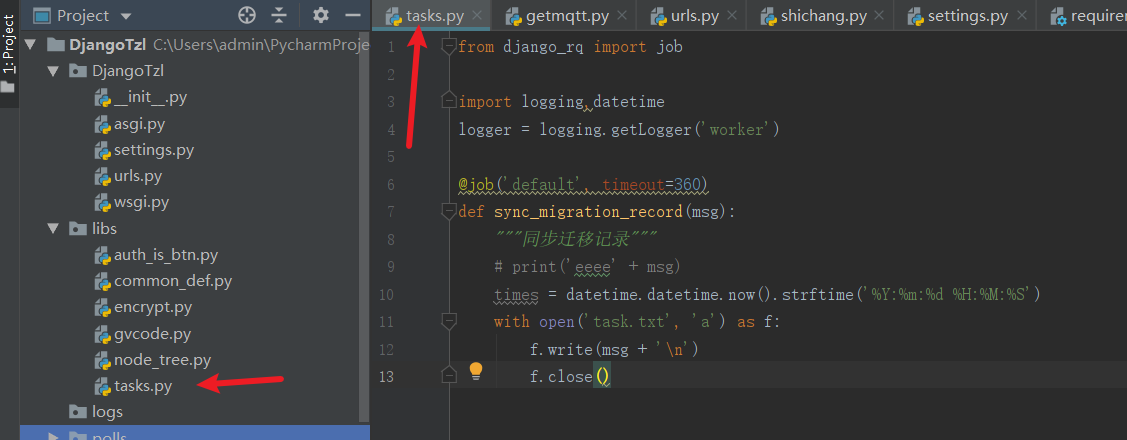This screenshot has width=1127, height=440.
Task: Select common_def.py in libs folder
Action: (x=172, y=281)
